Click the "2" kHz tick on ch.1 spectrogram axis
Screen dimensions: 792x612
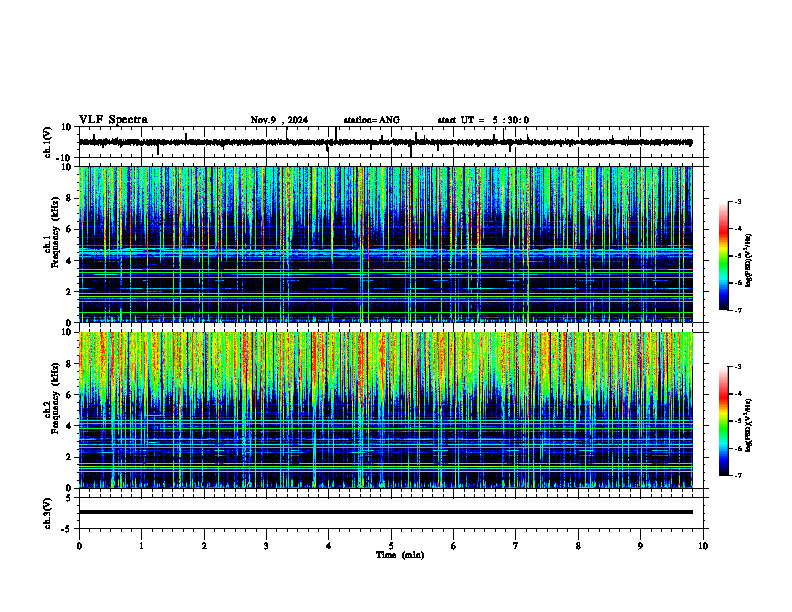[x=69, y=292]
